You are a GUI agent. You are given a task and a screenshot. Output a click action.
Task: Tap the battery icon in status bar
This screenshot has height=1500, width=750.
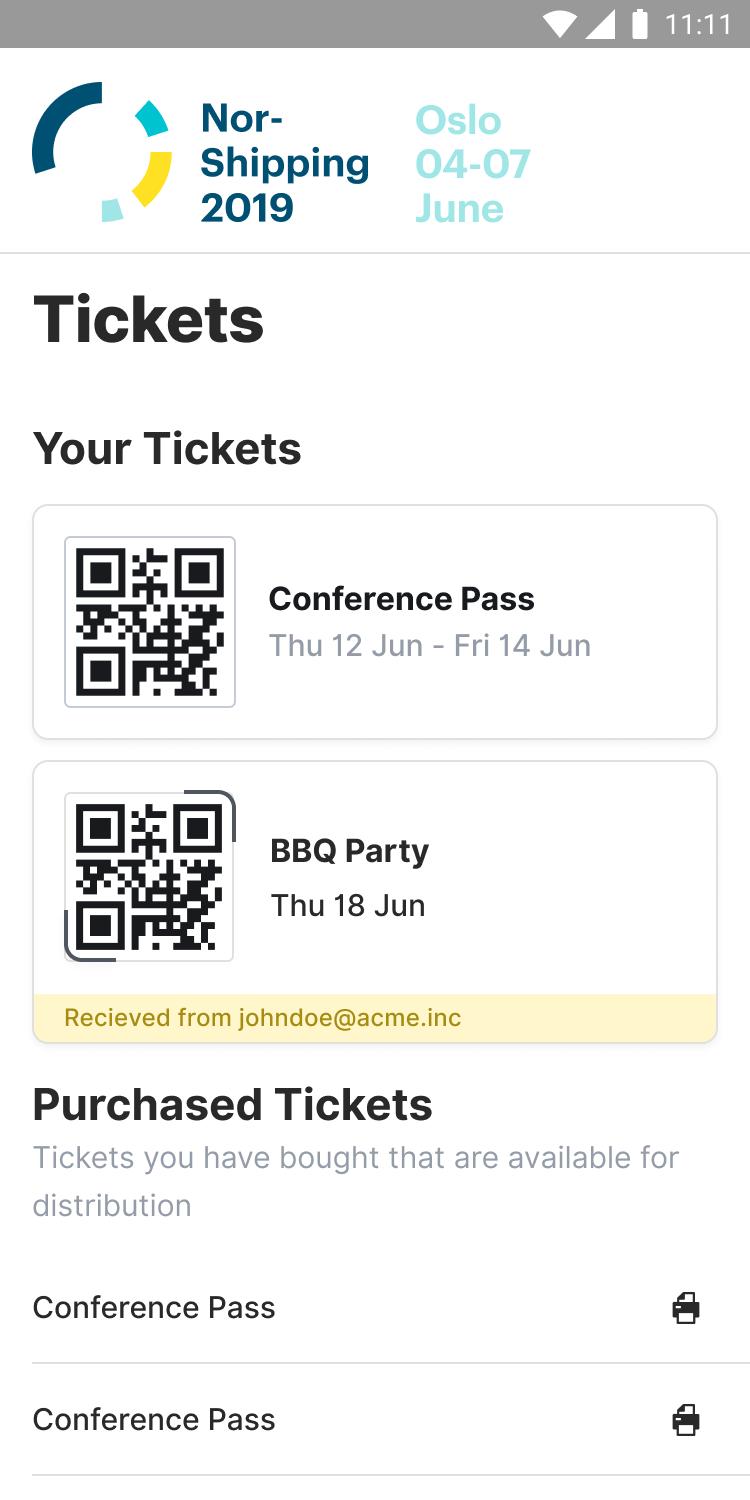pyautogui.click(x=640, y=25)
